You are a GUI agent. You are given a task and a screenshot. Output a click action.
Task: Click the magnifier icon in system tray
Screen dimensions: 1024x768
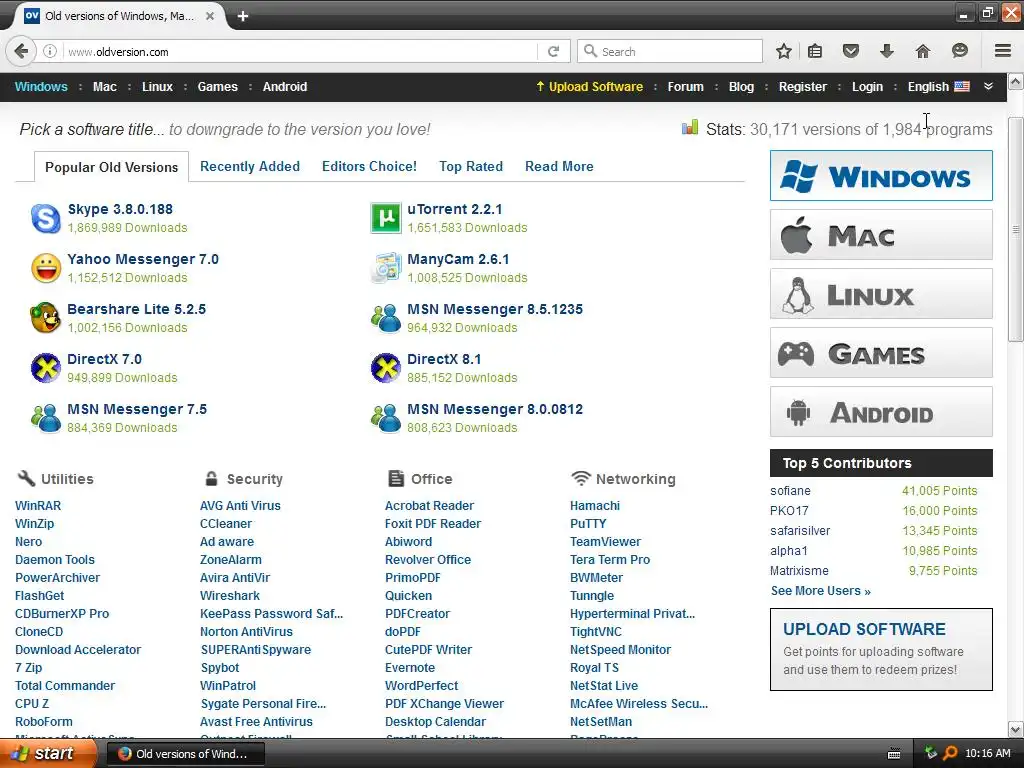tap(951, 753)
